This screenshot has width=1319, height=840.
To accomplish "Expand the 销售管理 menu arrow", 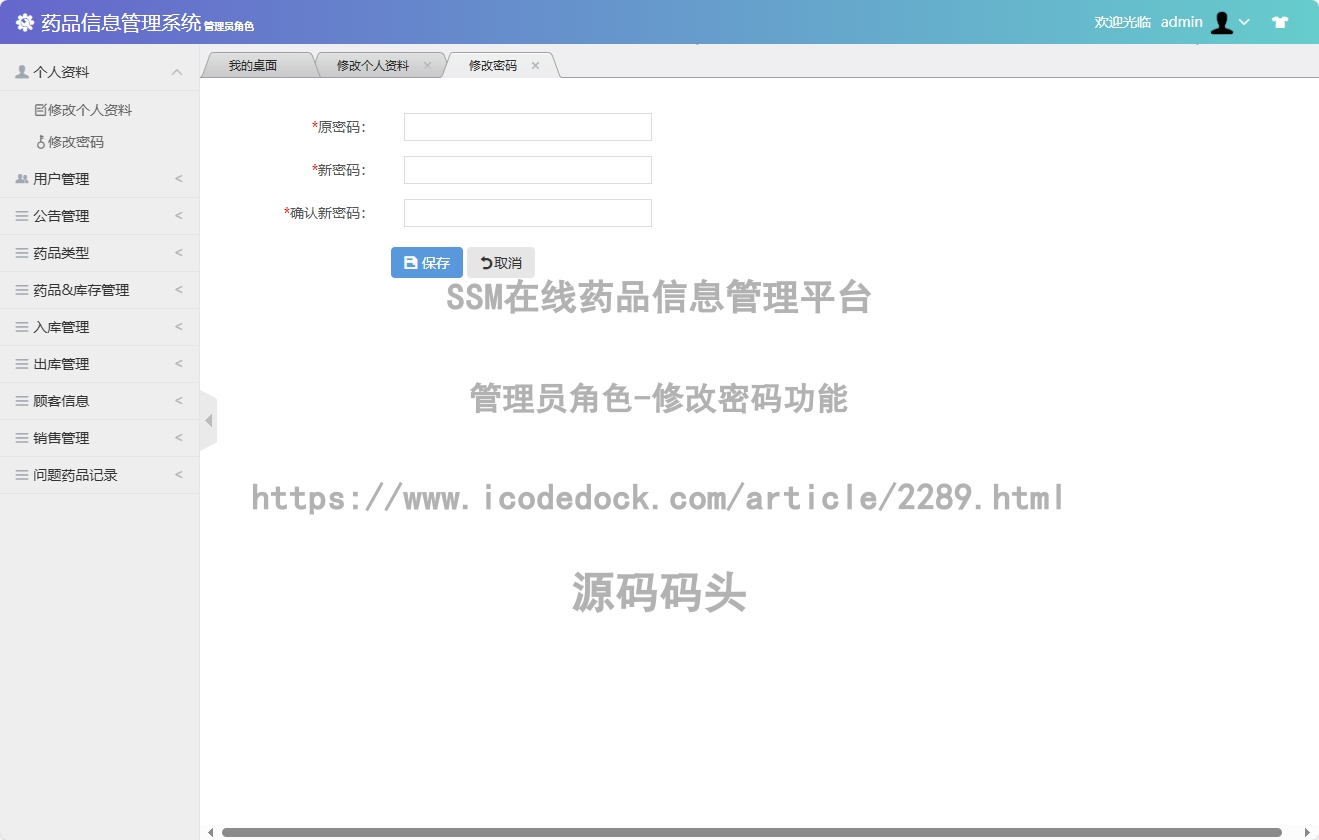I will [178, 438].
